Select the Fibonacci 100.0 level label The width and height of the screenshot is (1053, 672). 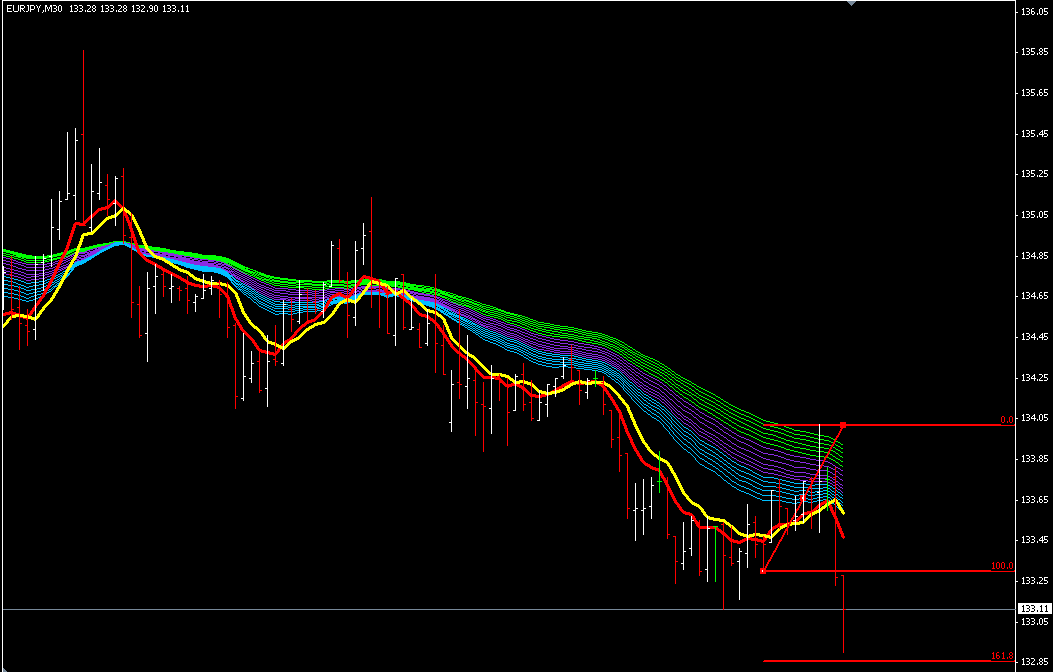point(1002,567)
